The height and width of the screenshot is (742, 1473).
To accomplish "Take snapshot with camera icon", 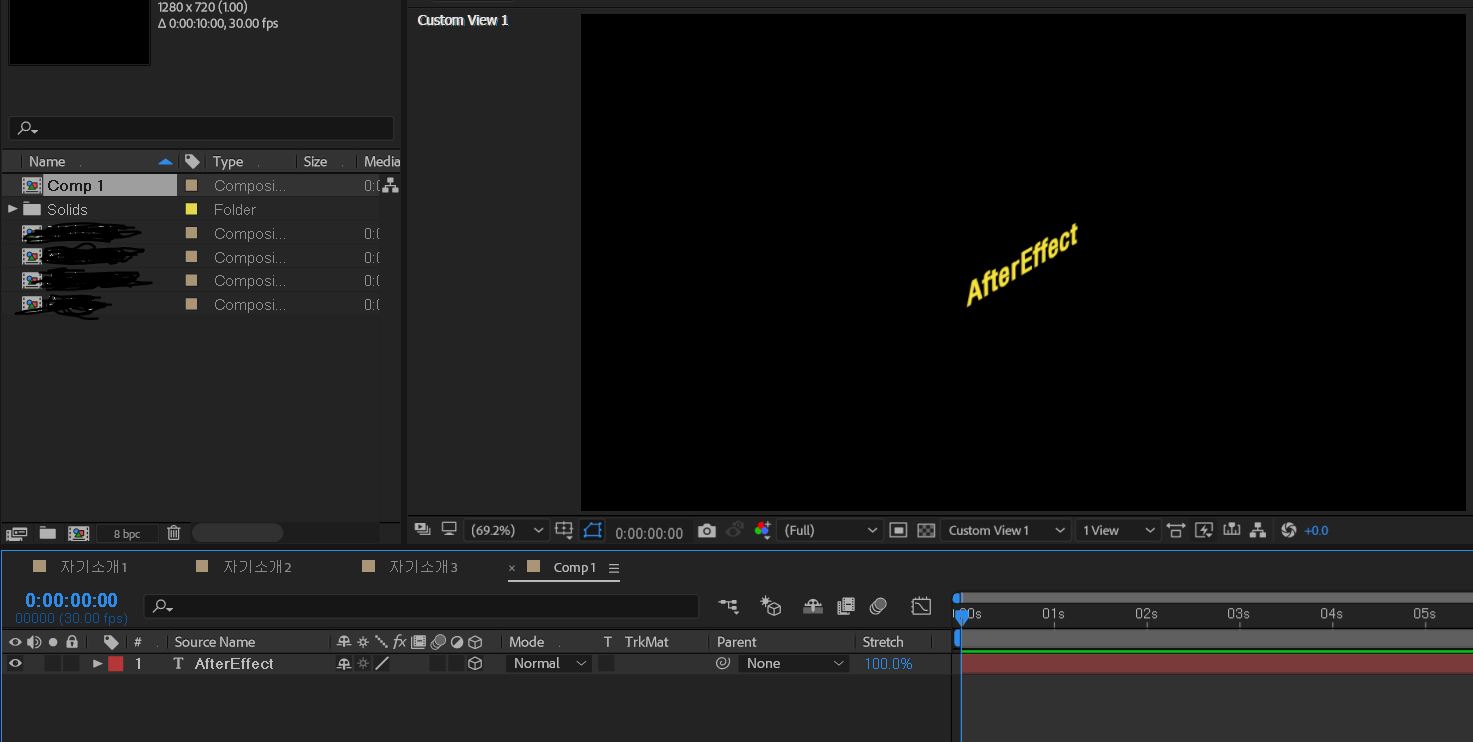I will (707, 530).
